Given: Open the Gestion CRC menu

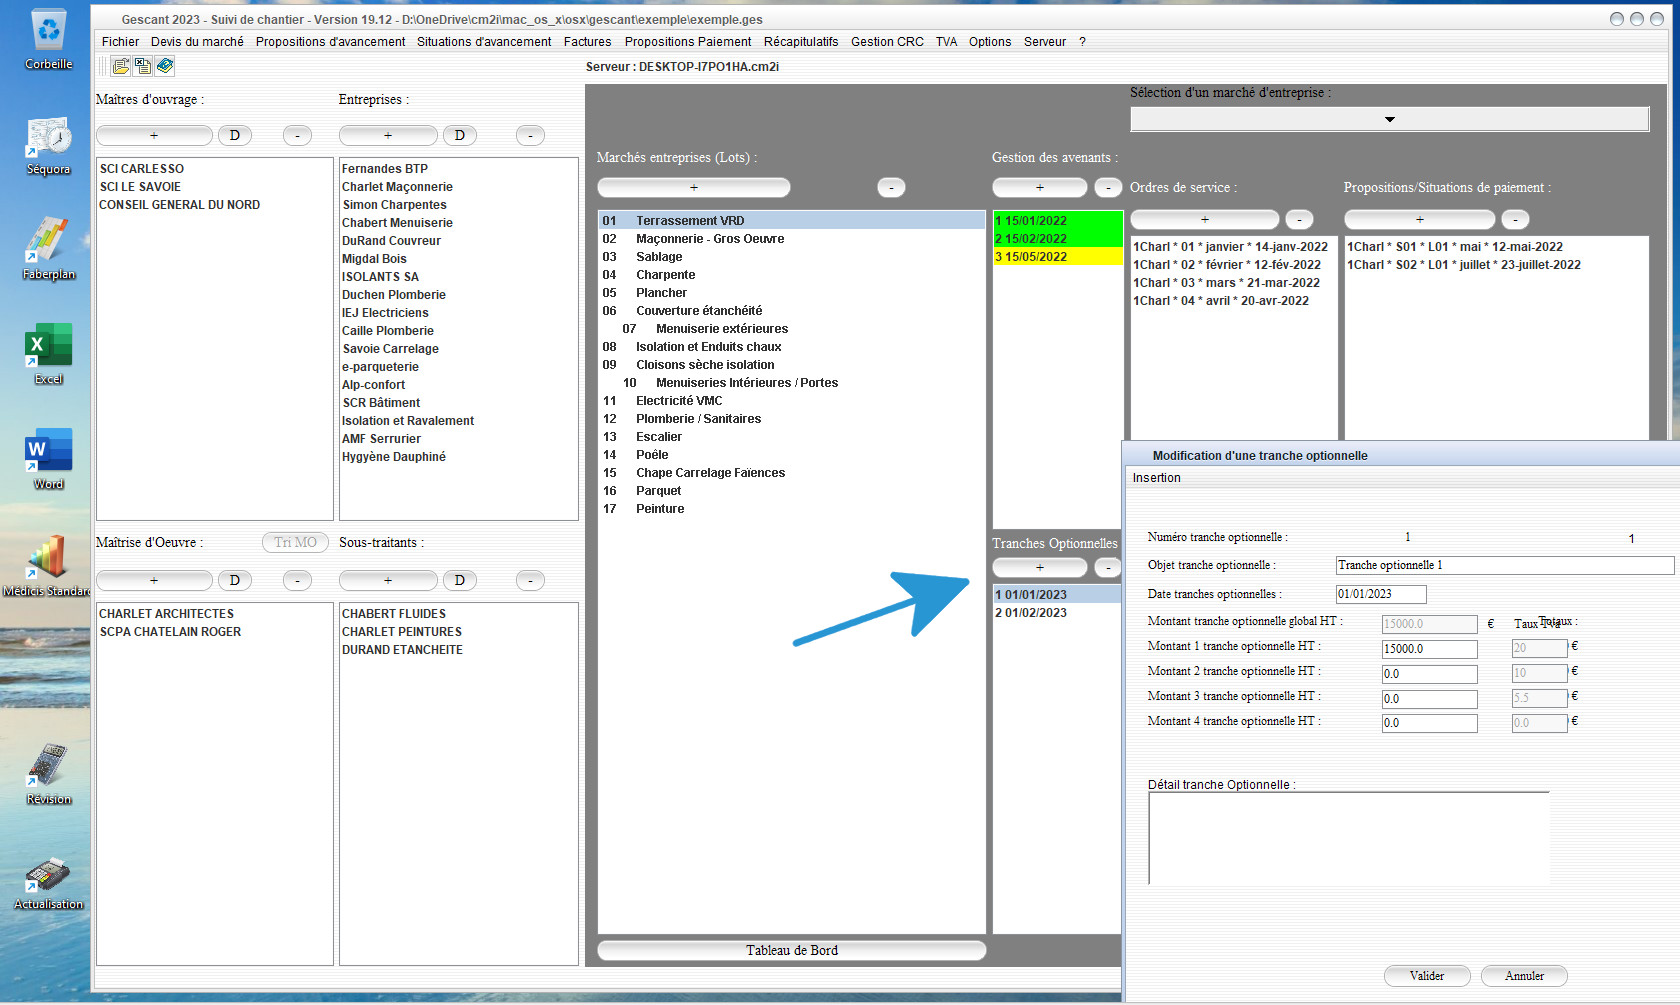Looking at the screenshot, I should click(x=887, y=41).
